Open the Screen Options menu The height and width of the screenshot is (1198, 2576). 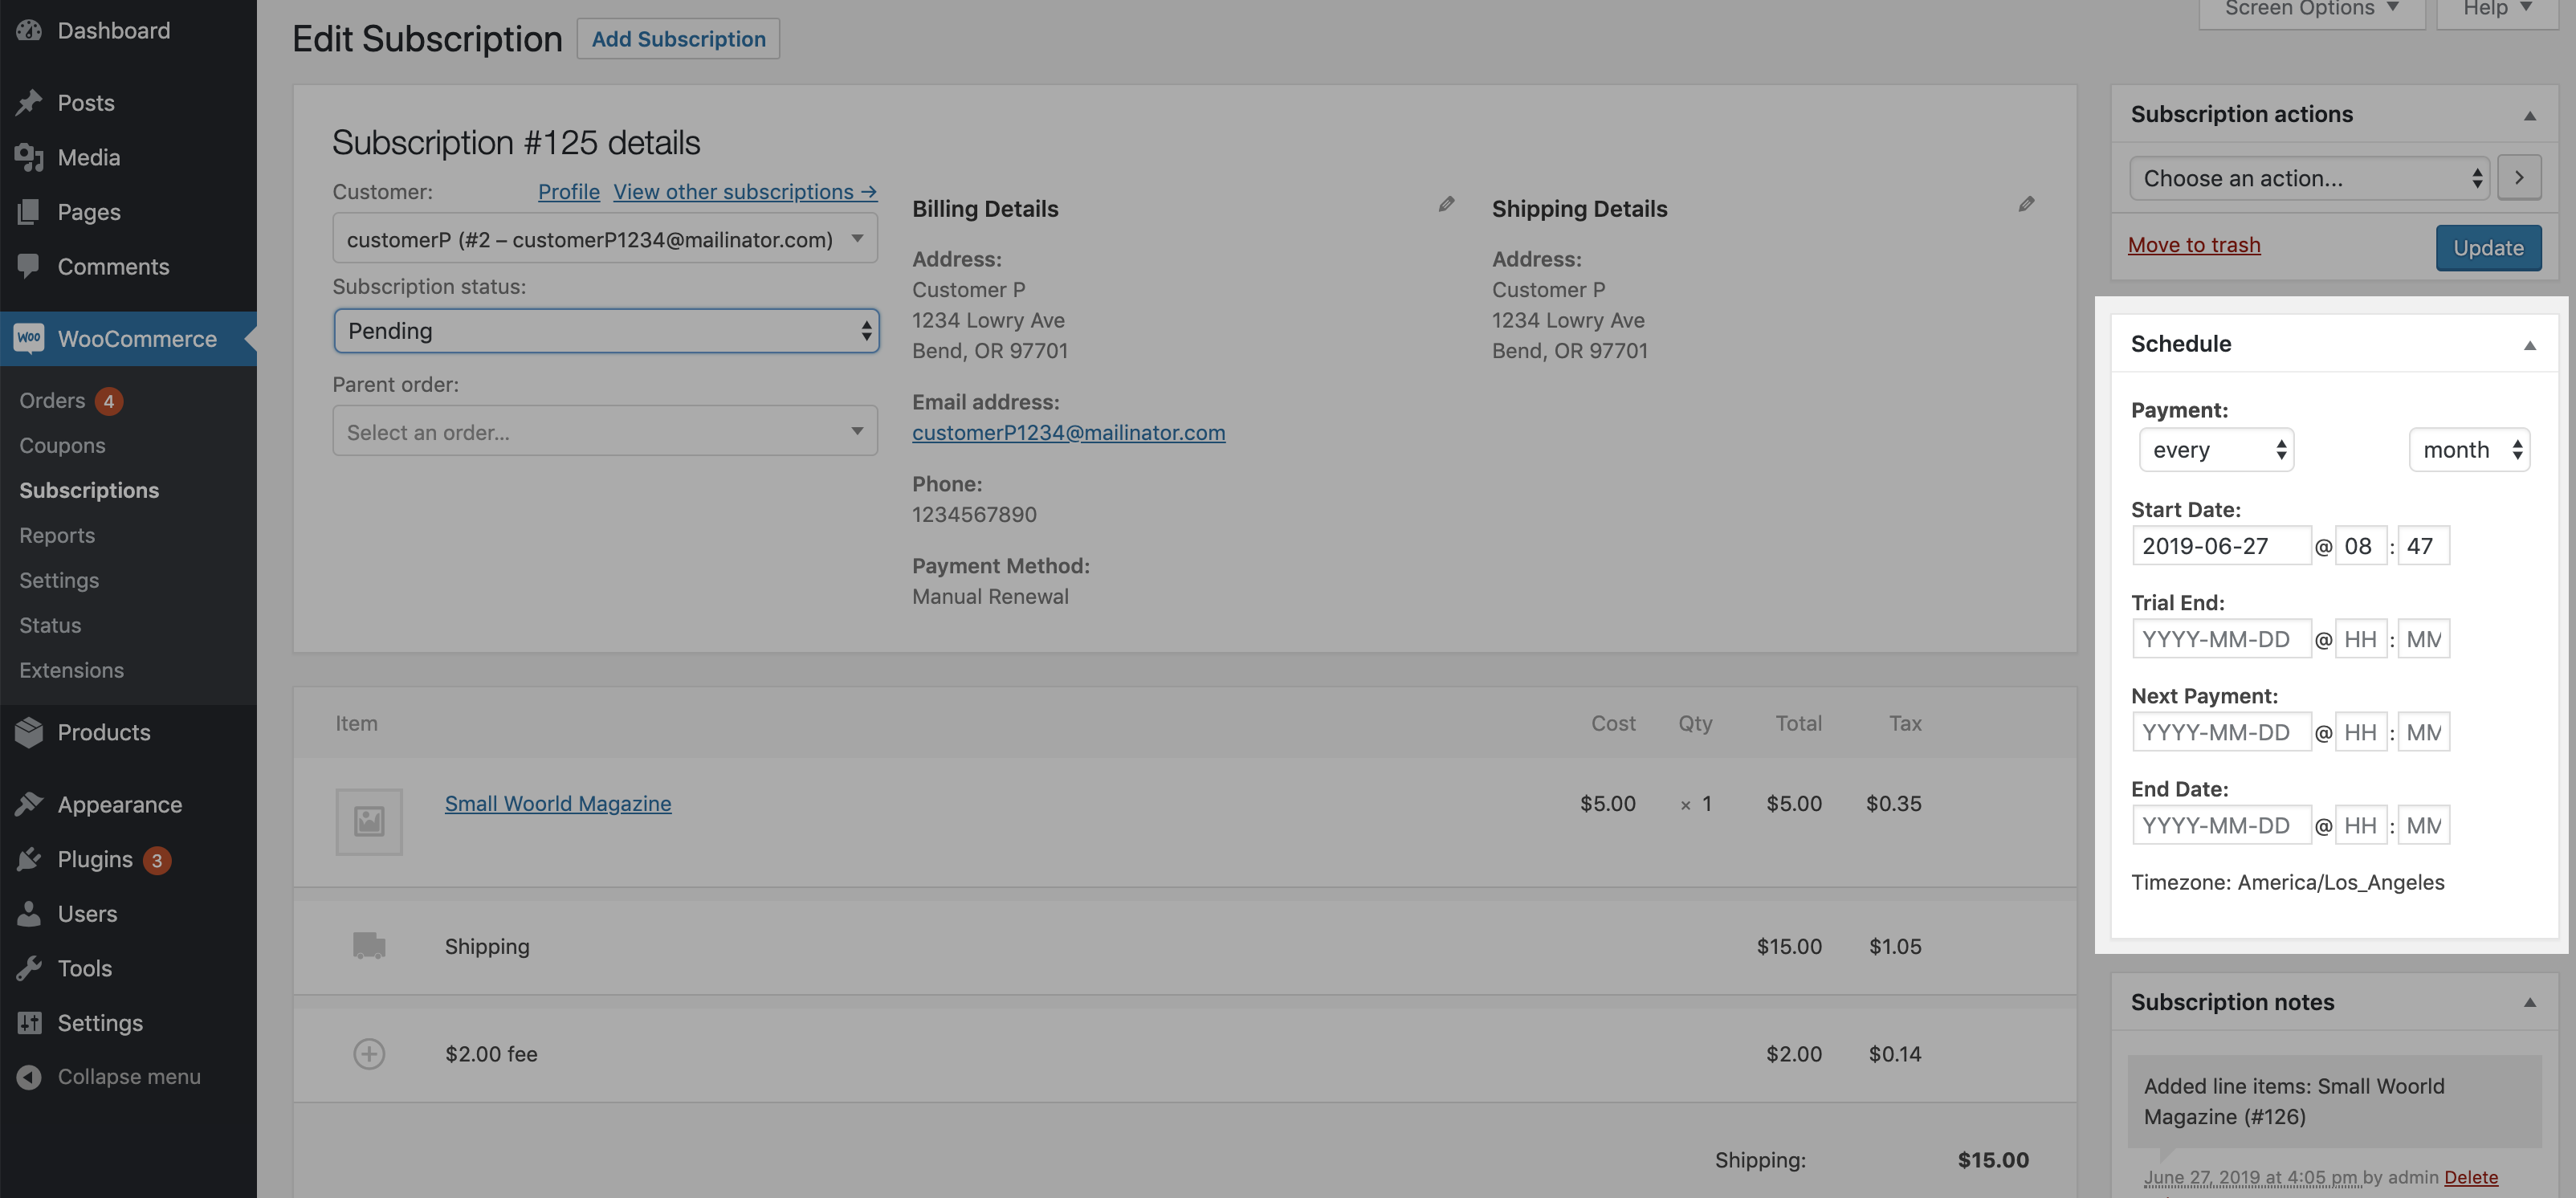click(2311, 8)
